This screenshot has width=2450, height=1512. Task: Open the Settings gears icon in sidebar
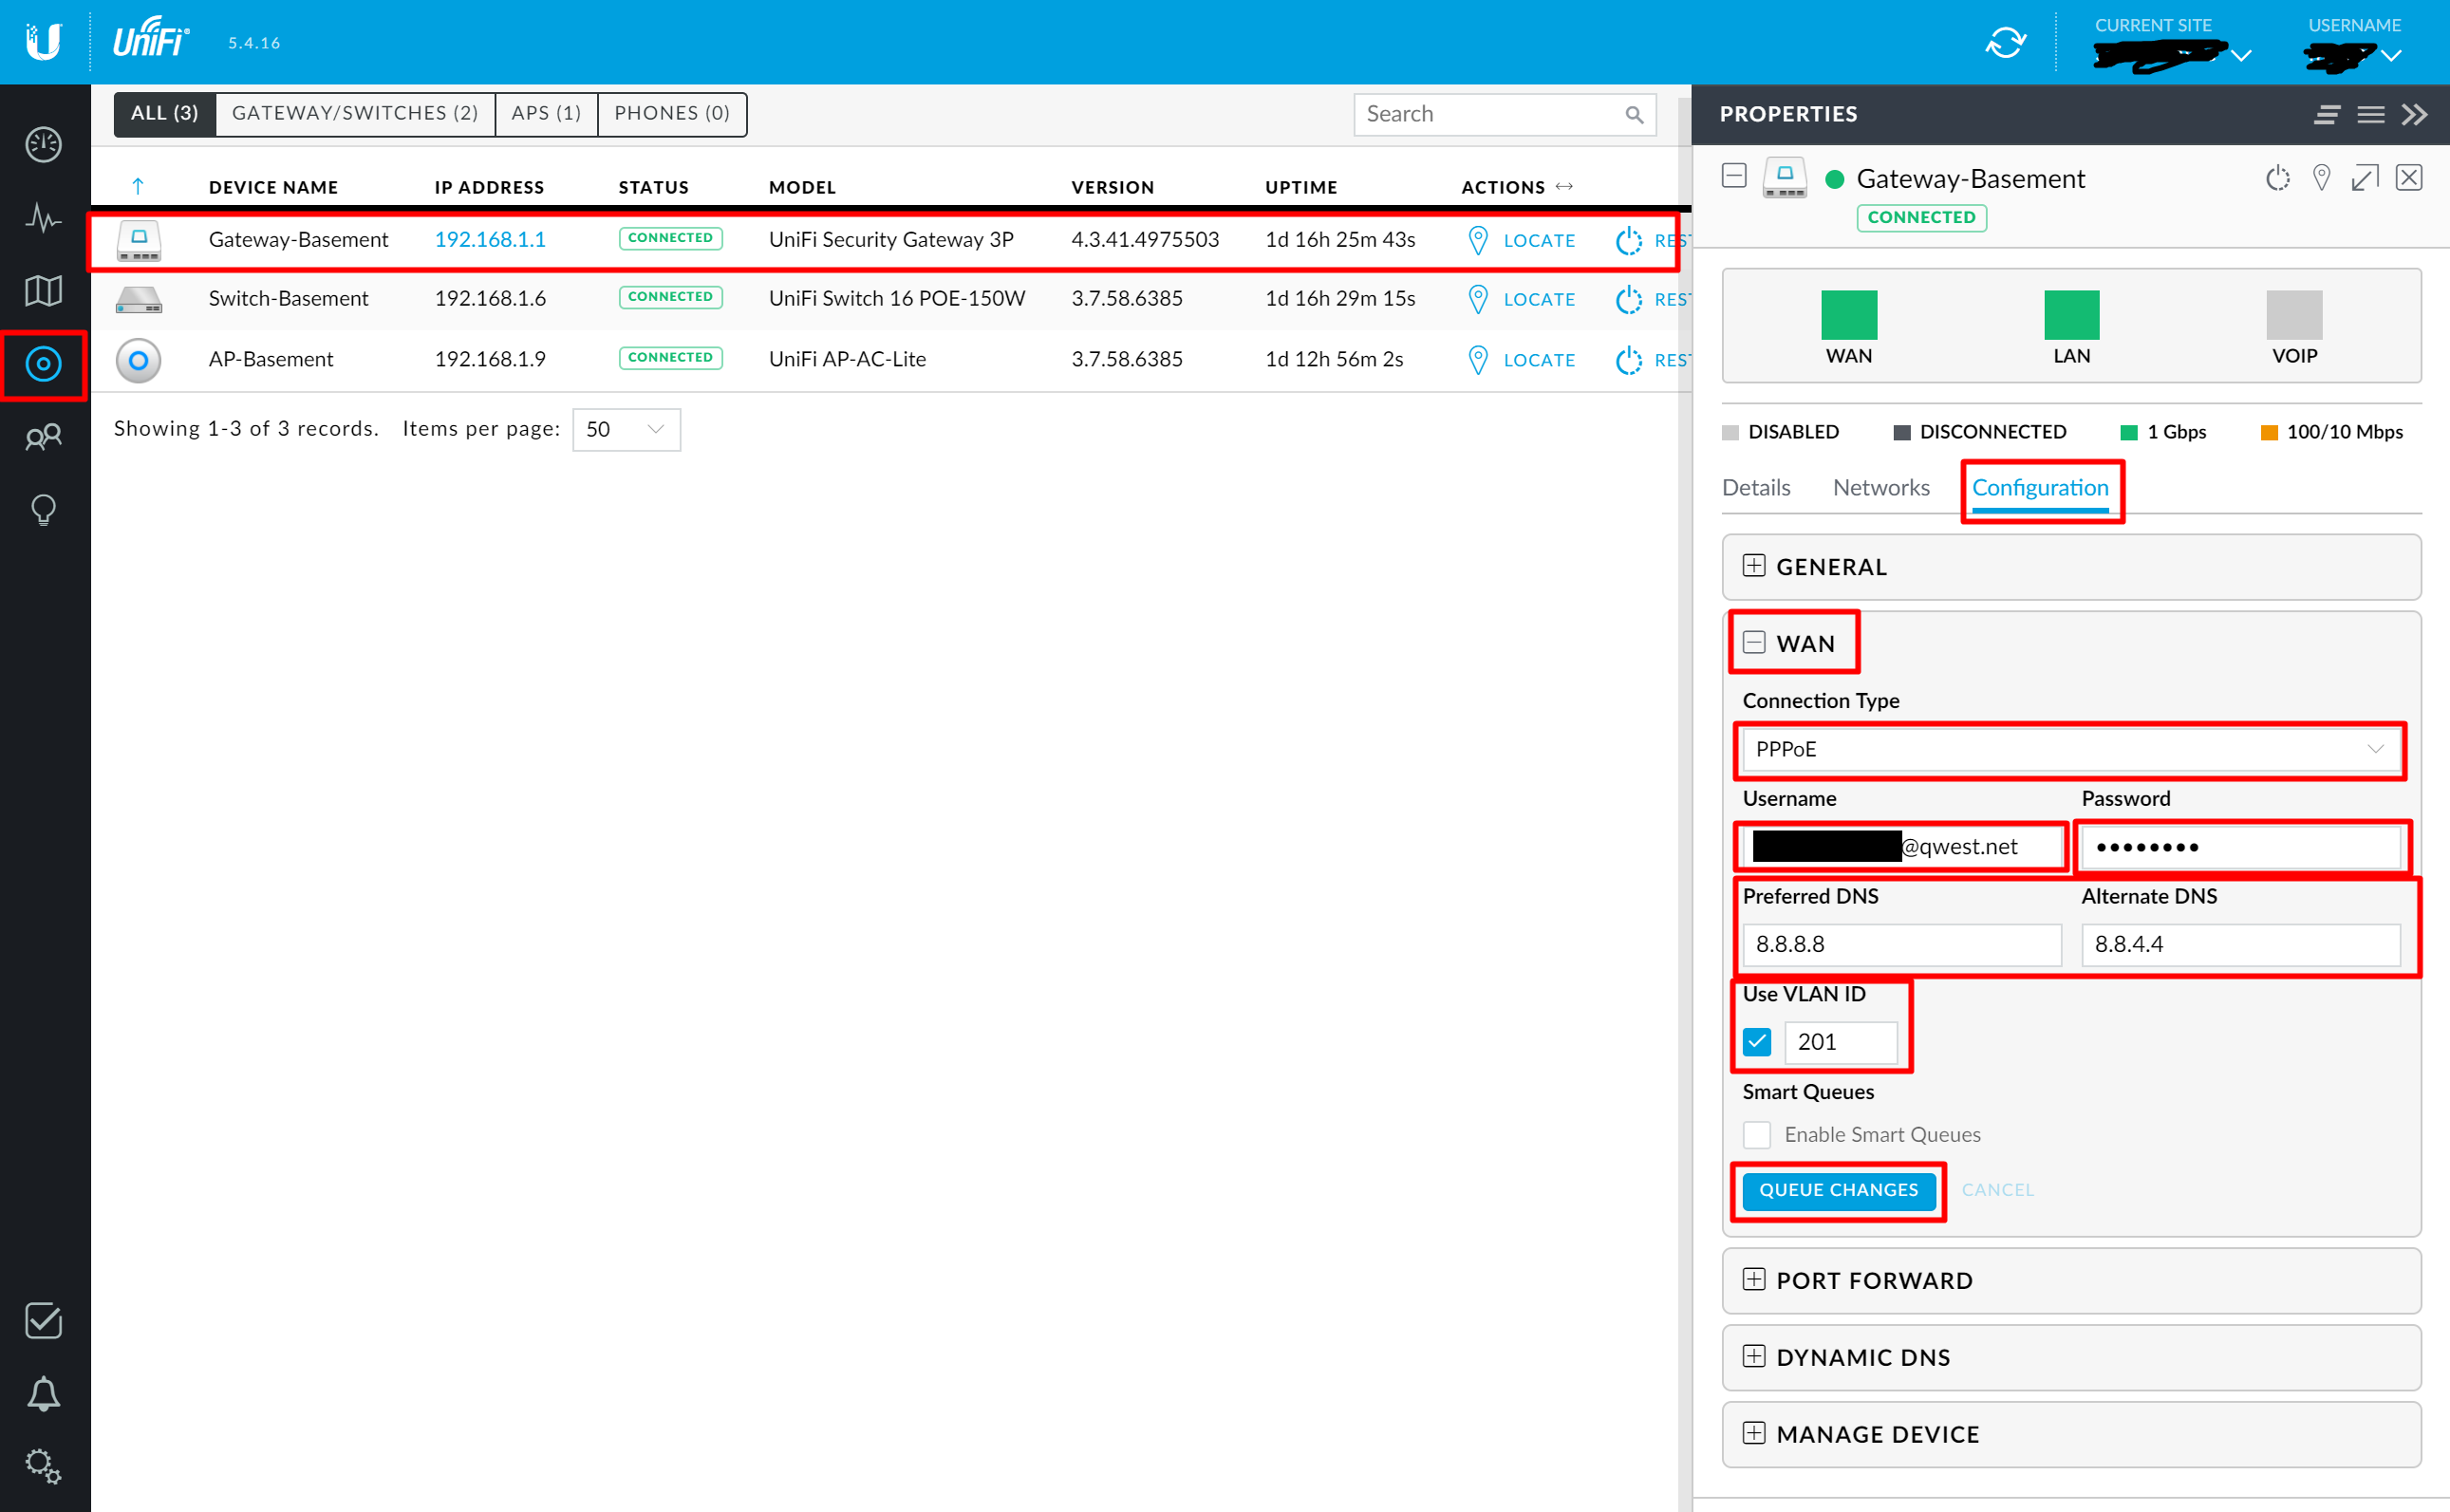point(43,1467)
